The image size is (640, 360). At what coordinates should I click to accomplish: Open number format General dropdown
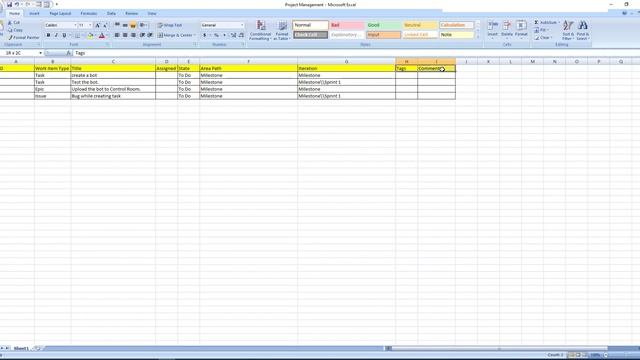tap(242, 25)
